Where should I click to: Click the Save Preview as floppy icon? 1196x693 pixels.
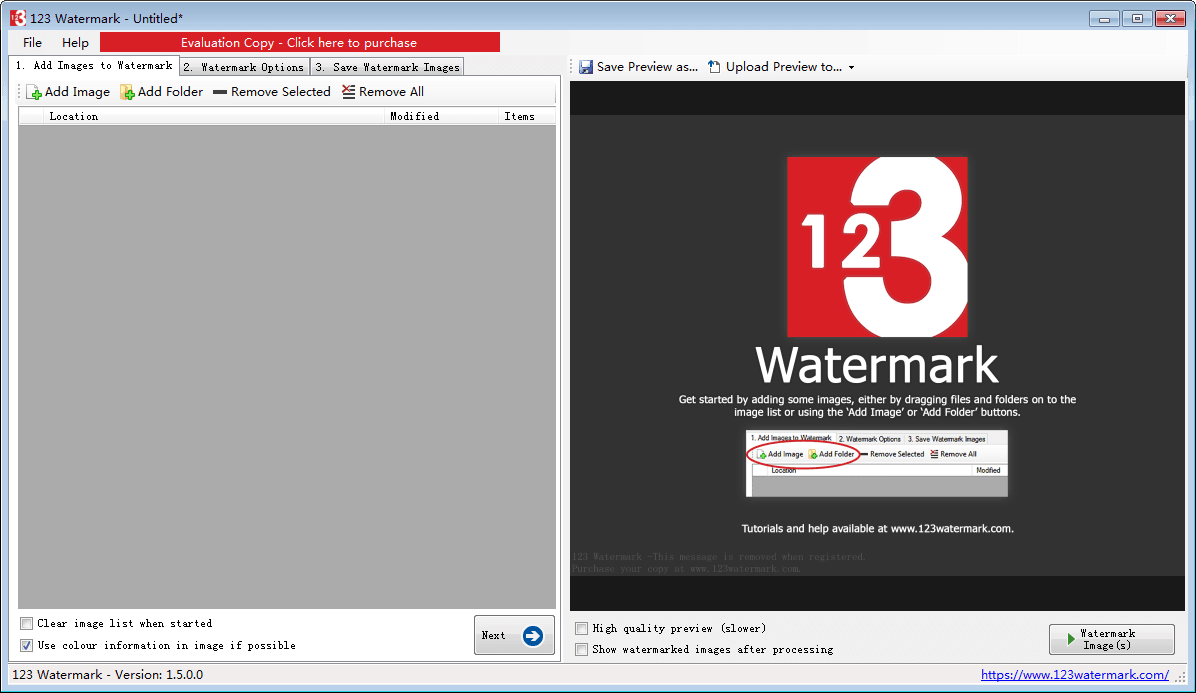[x=585, y=67]
